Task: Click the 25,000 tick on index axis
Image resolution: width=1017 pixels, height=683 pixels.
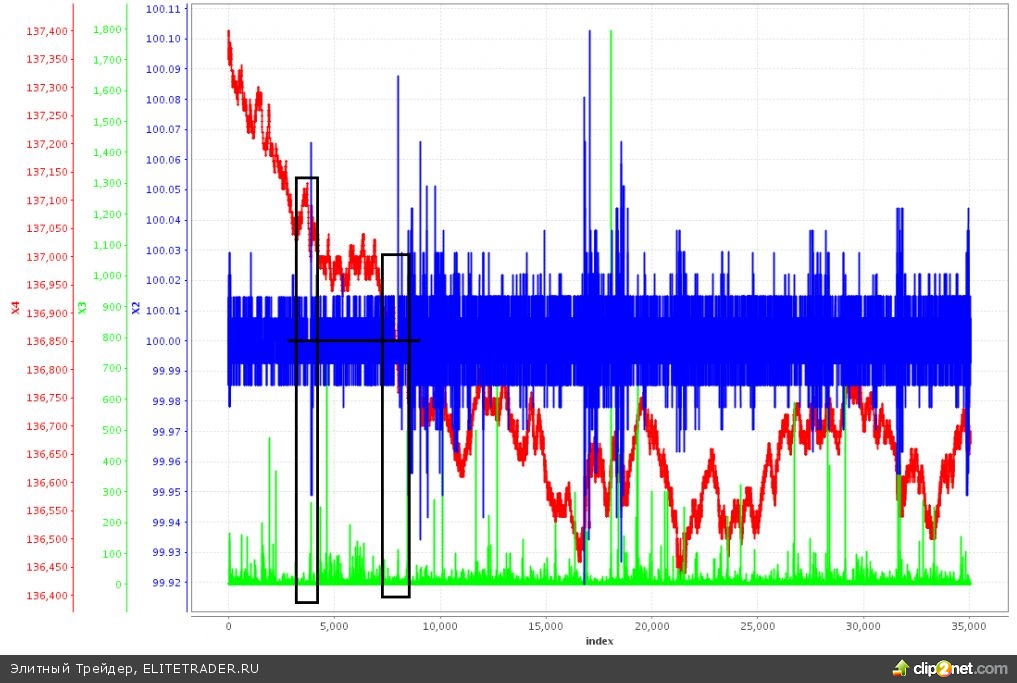Action: pyautogui.click(x=757, y=626)
